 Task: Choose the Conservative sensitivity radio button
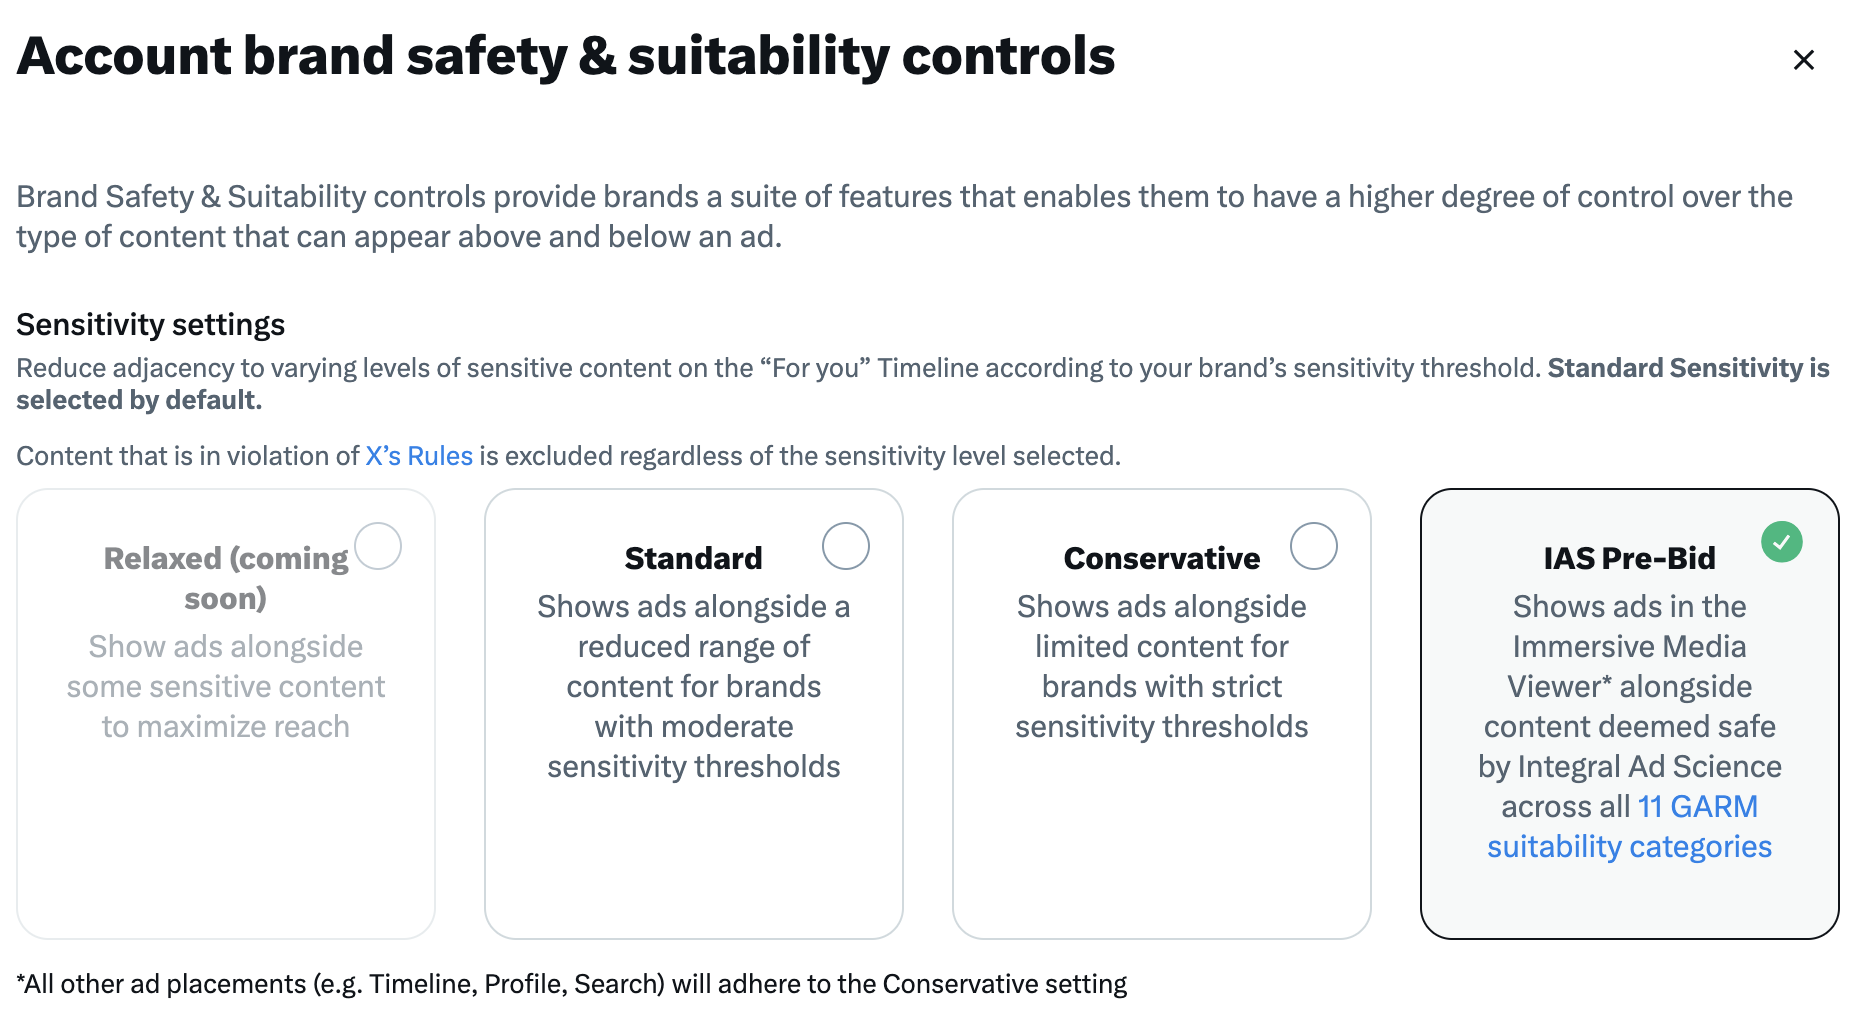click(x=1313, y=546)
